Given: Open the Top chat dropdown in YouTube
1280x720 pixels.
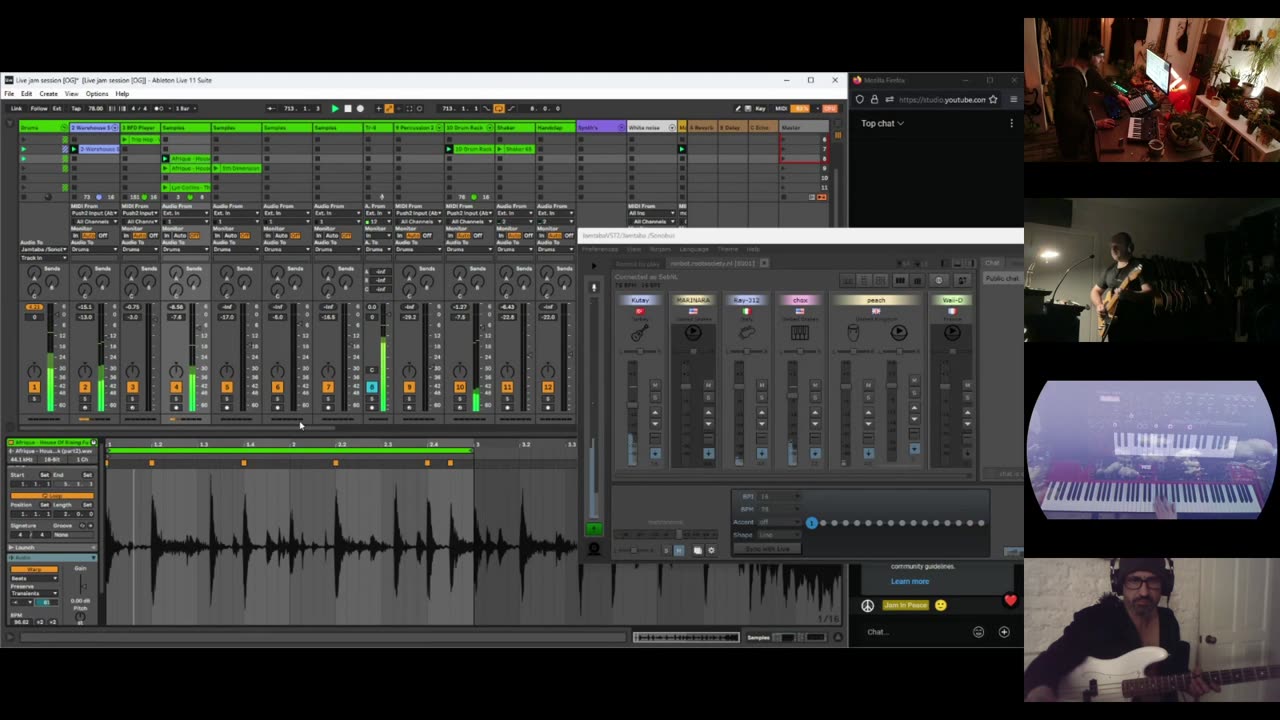Looking at the screenshot, I should 882,123.
